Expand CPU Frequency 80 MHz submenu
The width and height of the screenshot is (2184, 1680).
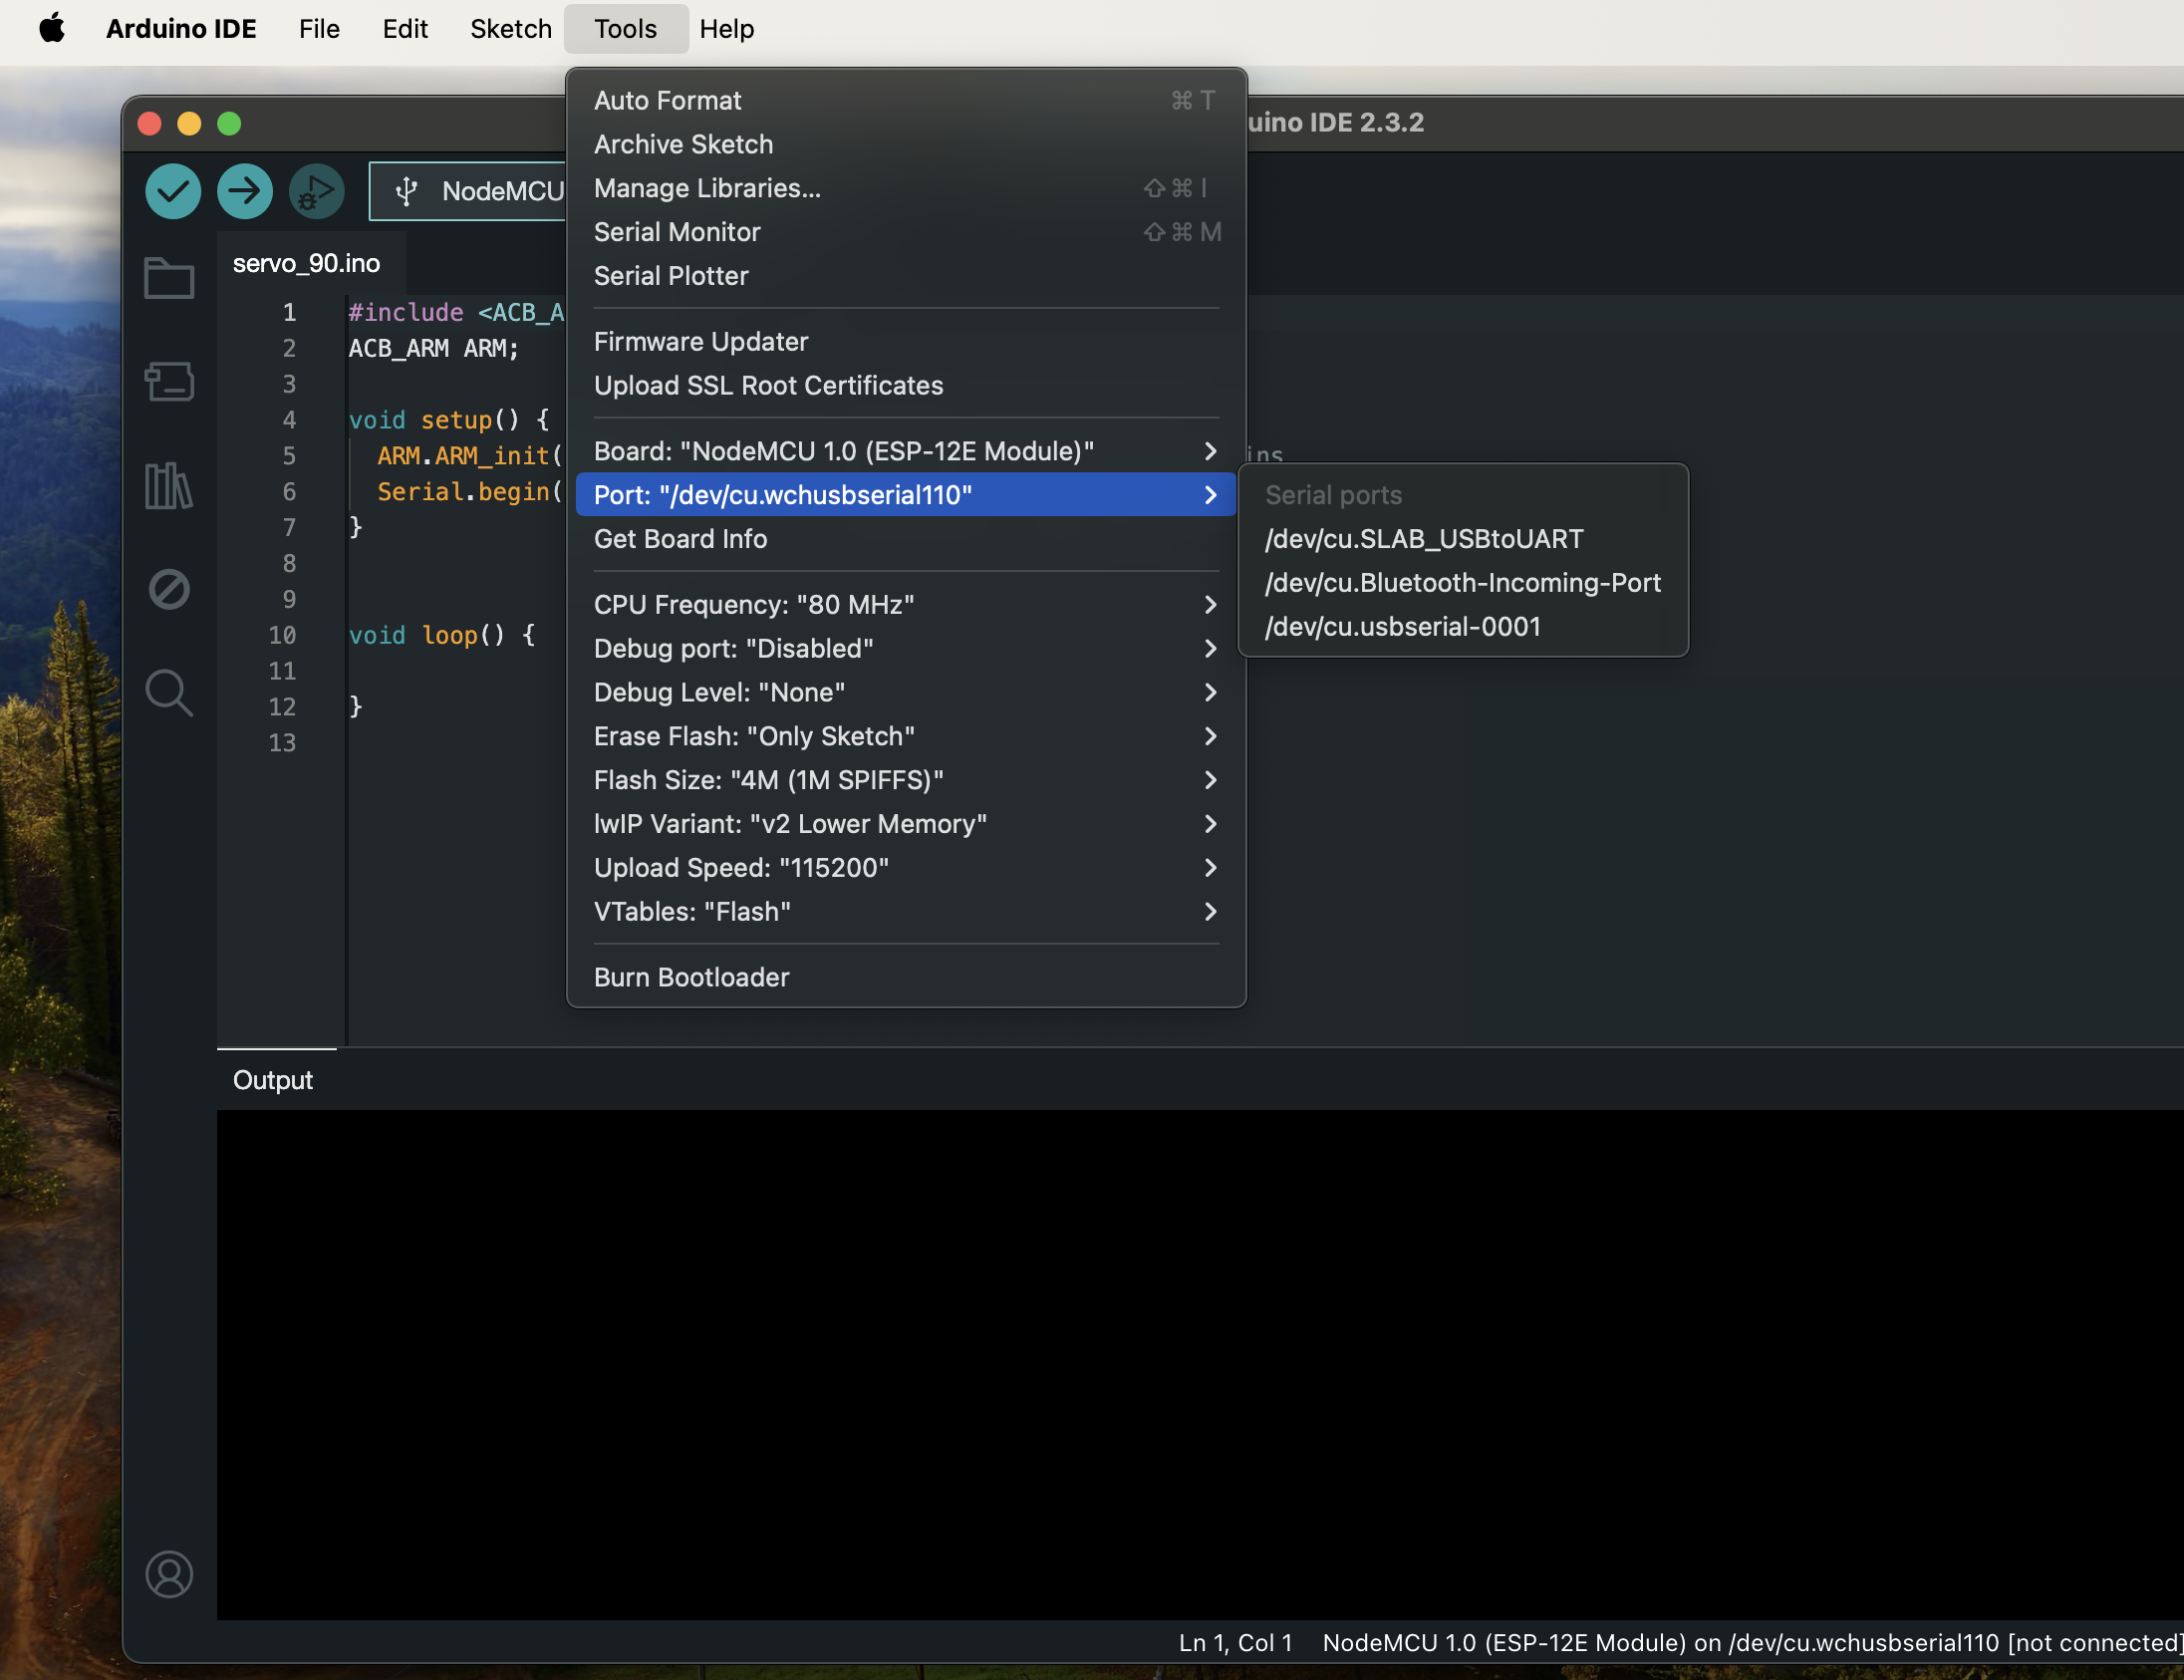906,605
